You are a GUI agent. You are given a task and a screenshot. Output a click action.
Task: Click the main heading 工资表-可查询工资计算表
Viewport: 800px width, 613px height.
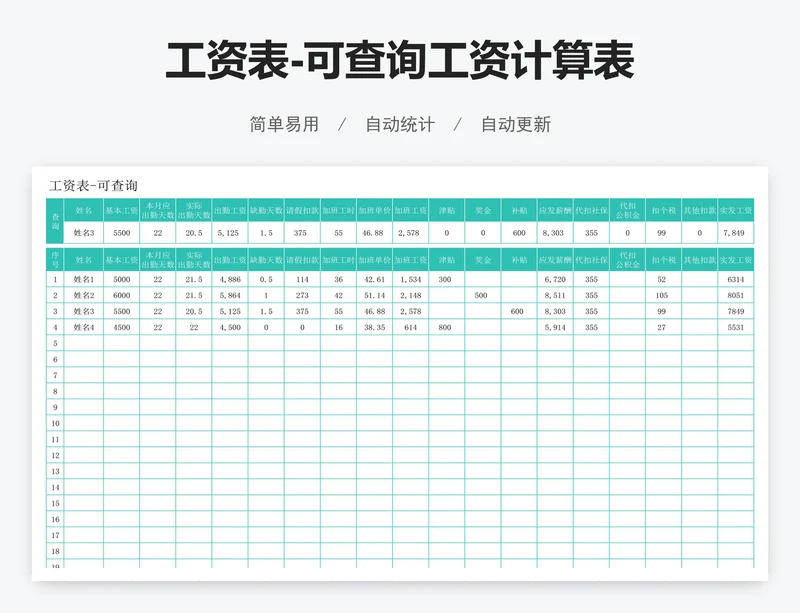[400, 61]
